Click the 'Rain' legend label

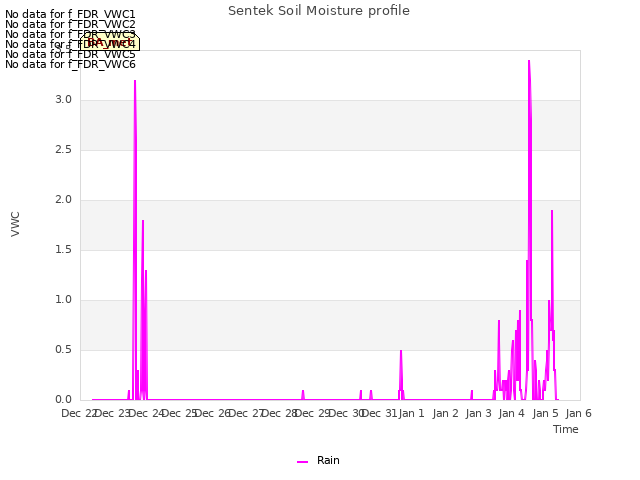click(x=328, y=460)
